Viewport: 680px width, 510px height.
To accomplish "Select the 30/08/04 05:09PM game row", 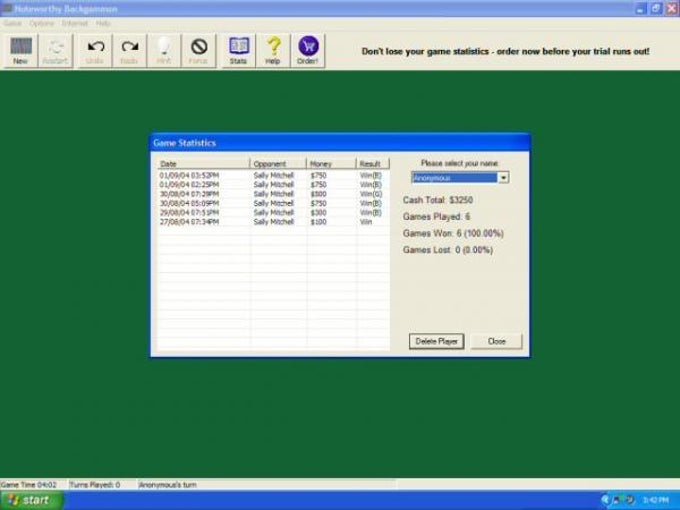I will [x=273, y=203].
